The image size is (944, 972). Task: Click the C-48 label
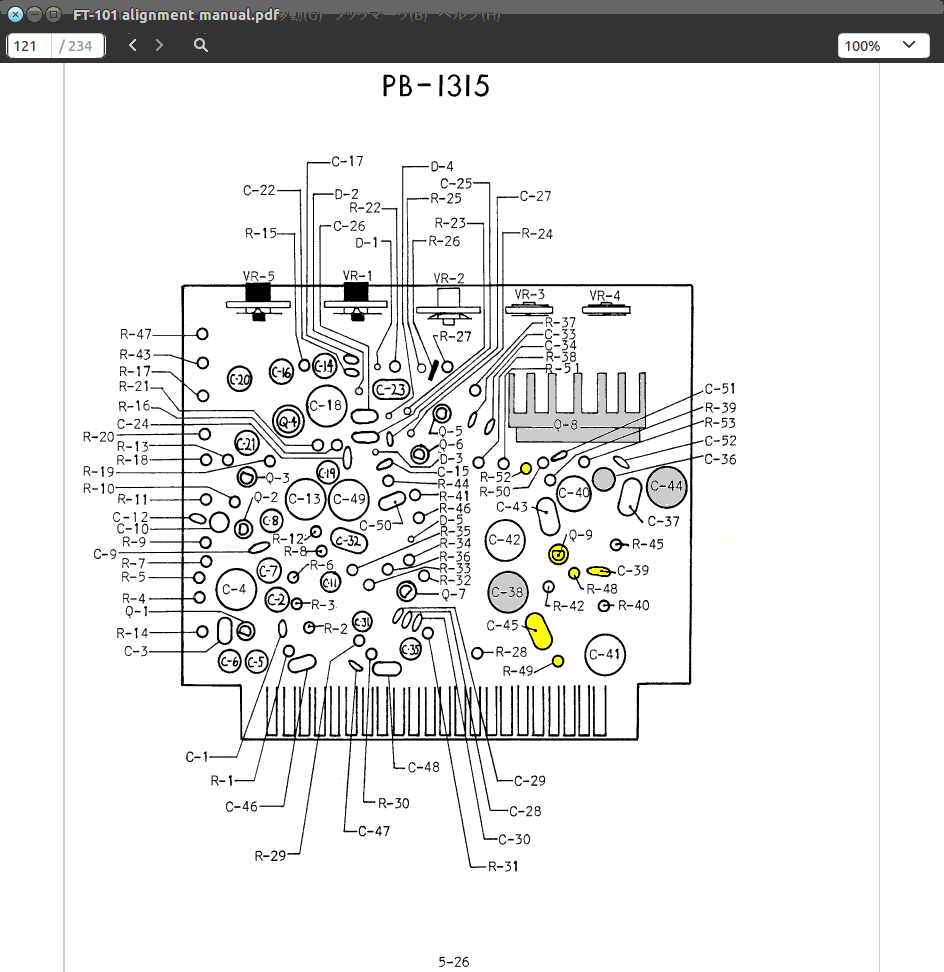point(424,767)
